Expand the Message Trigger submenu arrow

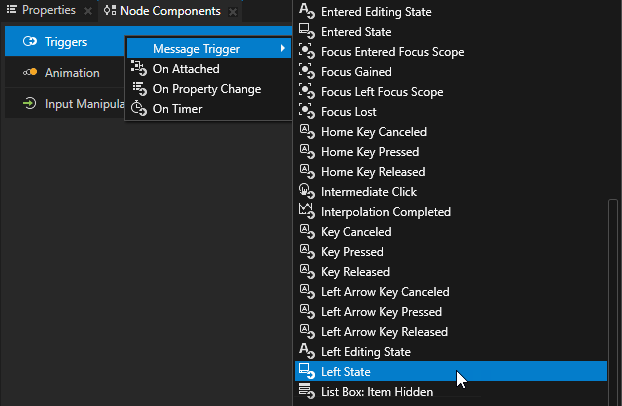coord(283,49)
